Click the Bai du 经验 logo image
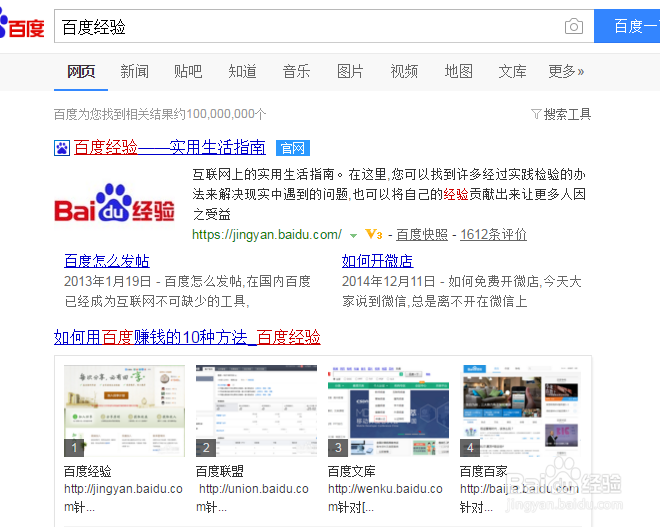This screenshot has width=660, height=527. [114, 203]
